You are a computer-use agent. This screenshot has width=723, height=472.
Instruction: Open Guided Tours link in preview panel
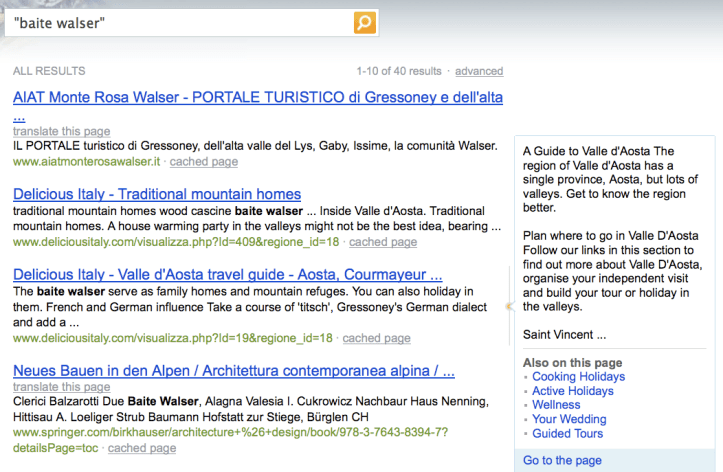pos(568,433)
